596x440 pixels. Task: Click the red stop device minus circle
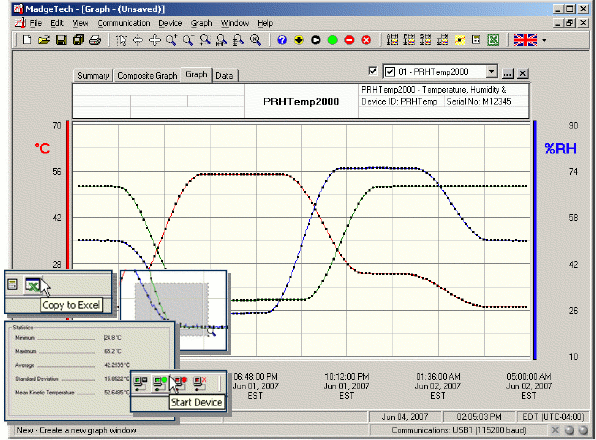349,40
